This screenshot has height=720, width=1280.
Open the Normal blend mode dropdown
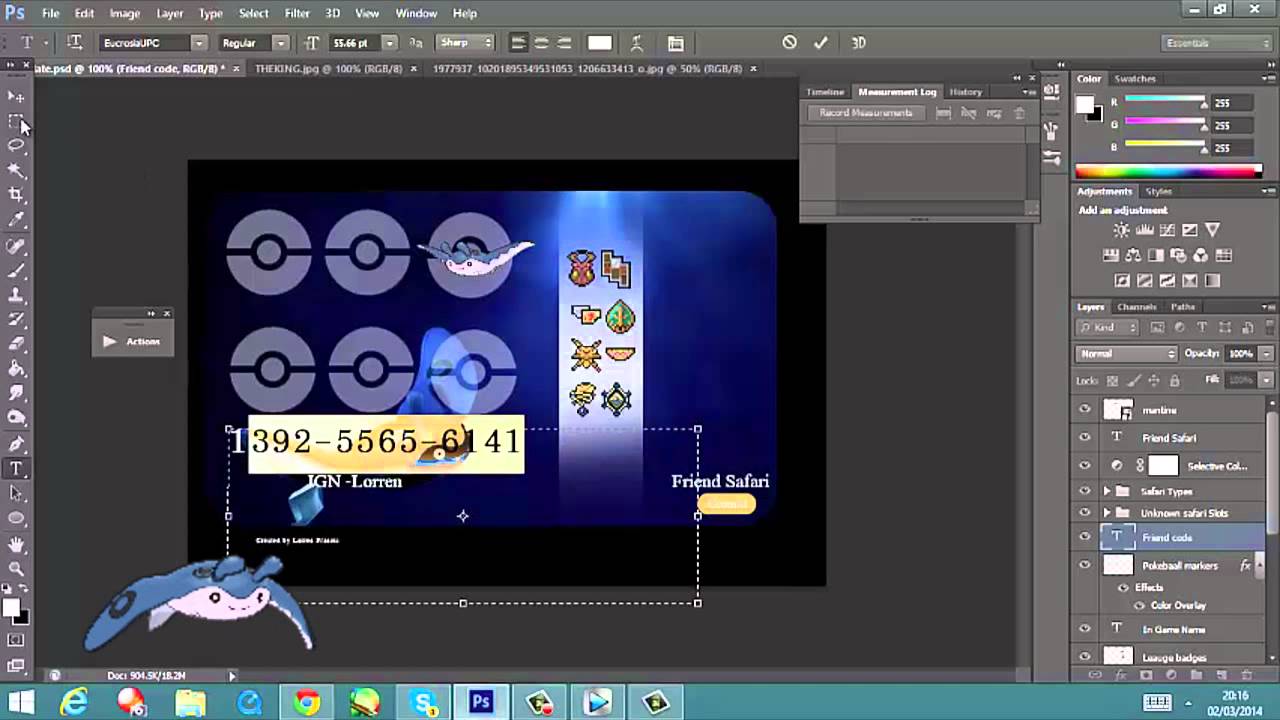[x=1127, y=354]
